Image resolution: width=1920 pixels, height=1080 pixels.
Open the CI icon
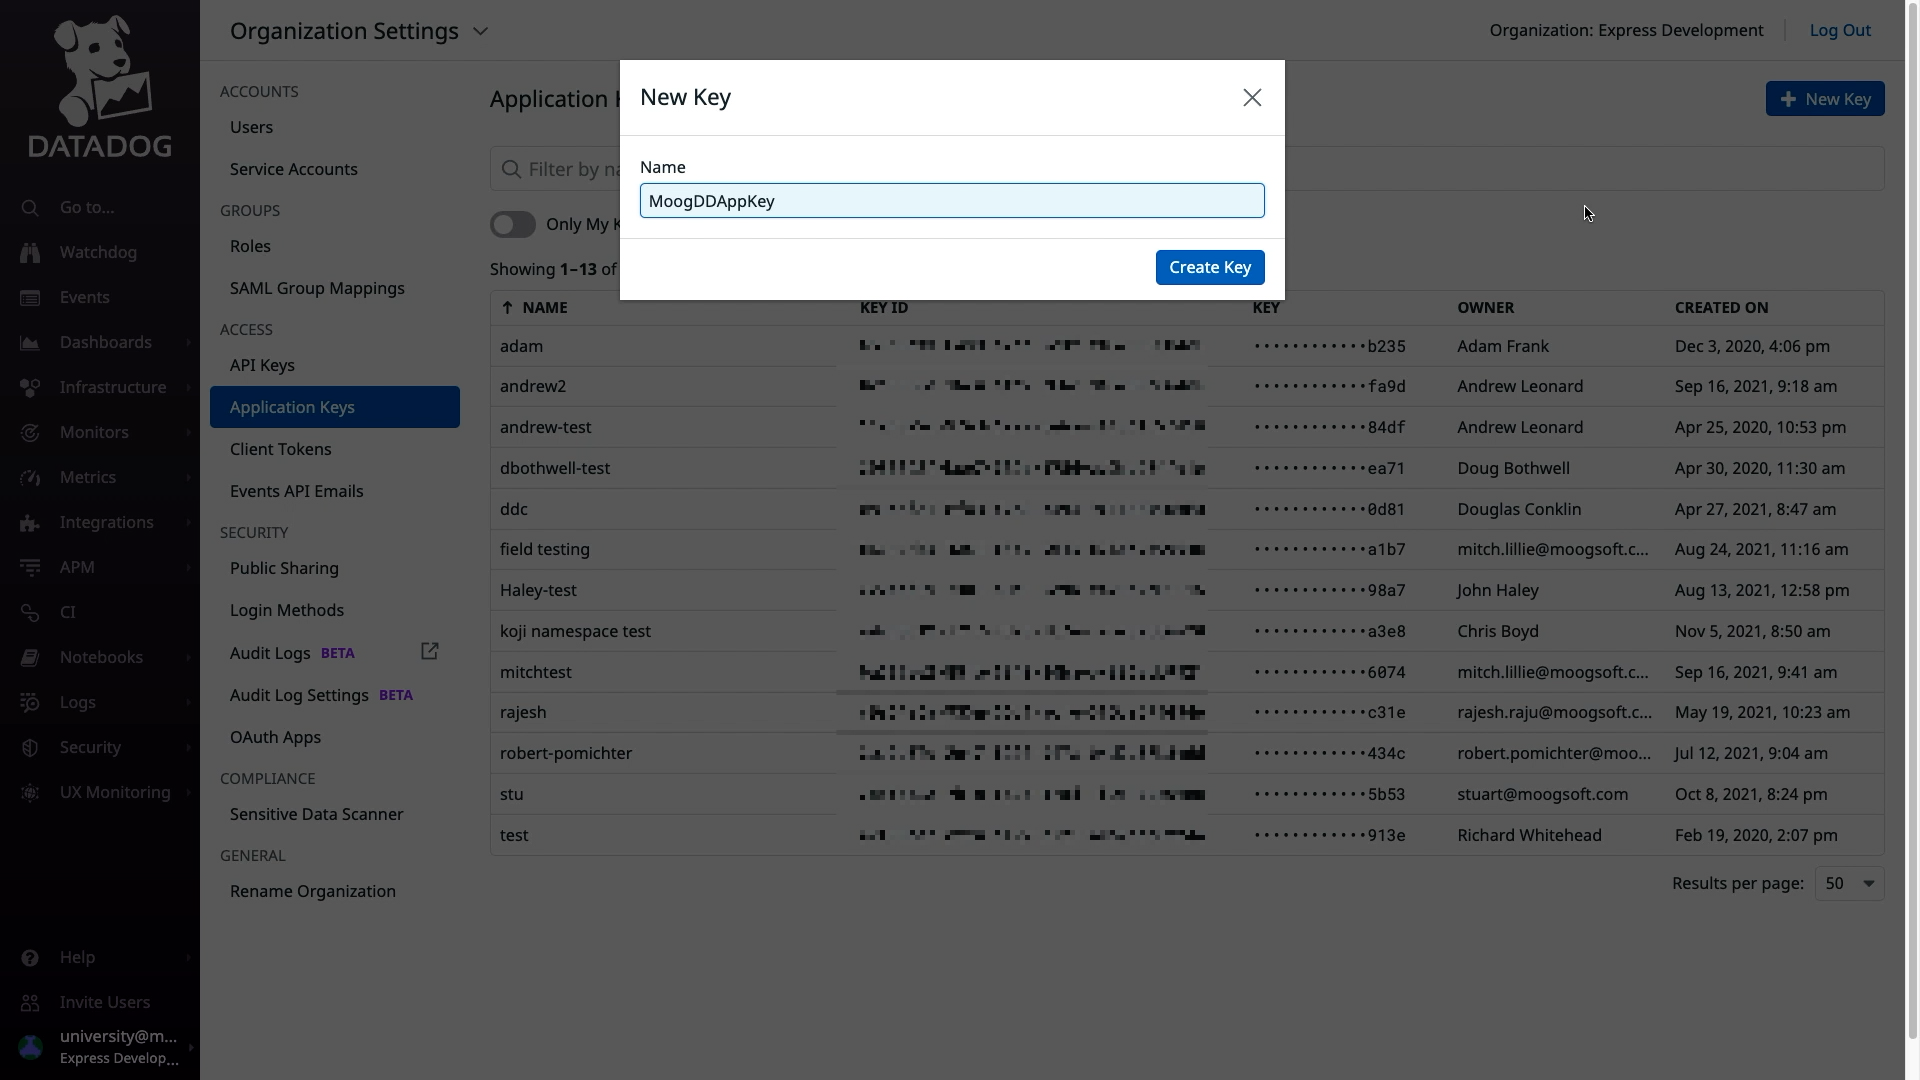(30, 613)
